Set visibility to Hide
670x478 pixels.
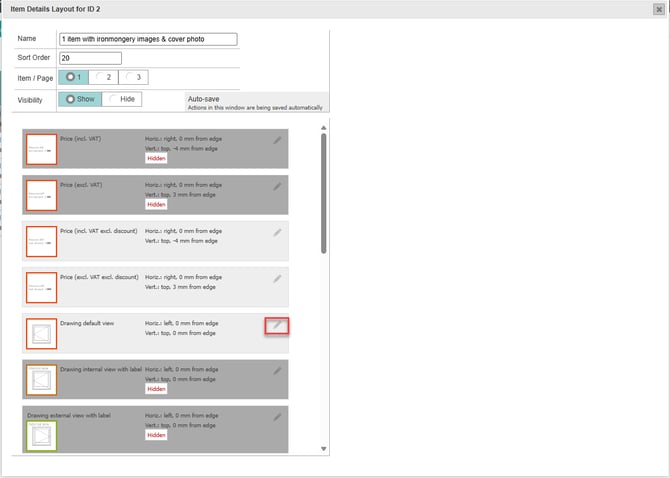122,99
